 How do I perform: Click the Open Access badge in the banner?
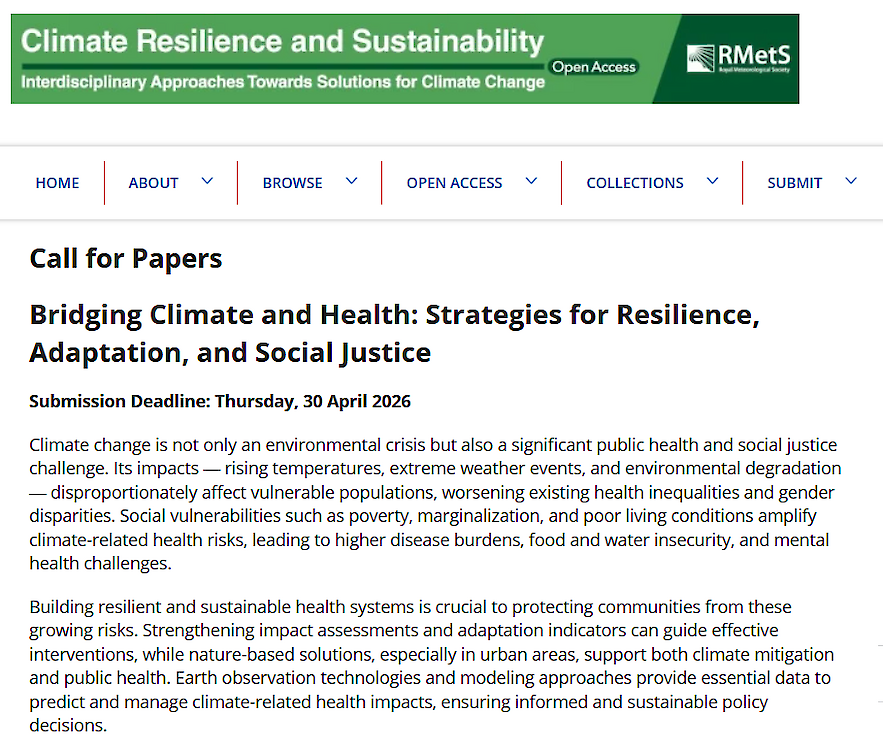[594, 67]
